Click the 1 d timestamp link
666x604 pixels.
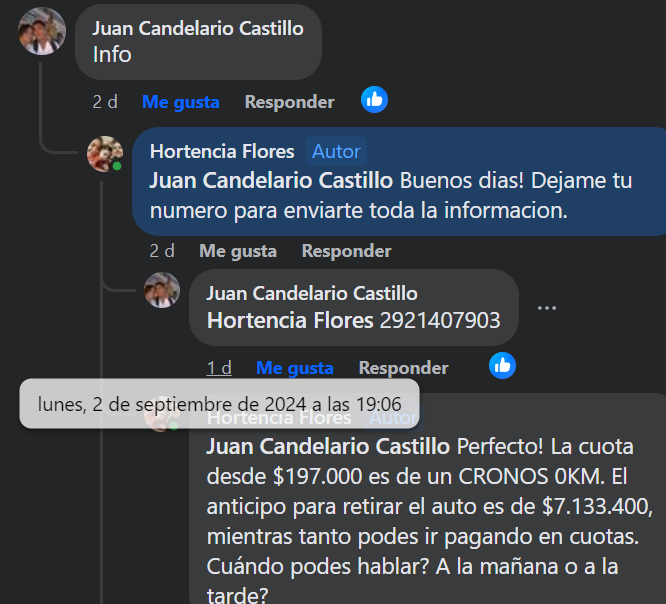pyautogui.click(x=219, y=368)
